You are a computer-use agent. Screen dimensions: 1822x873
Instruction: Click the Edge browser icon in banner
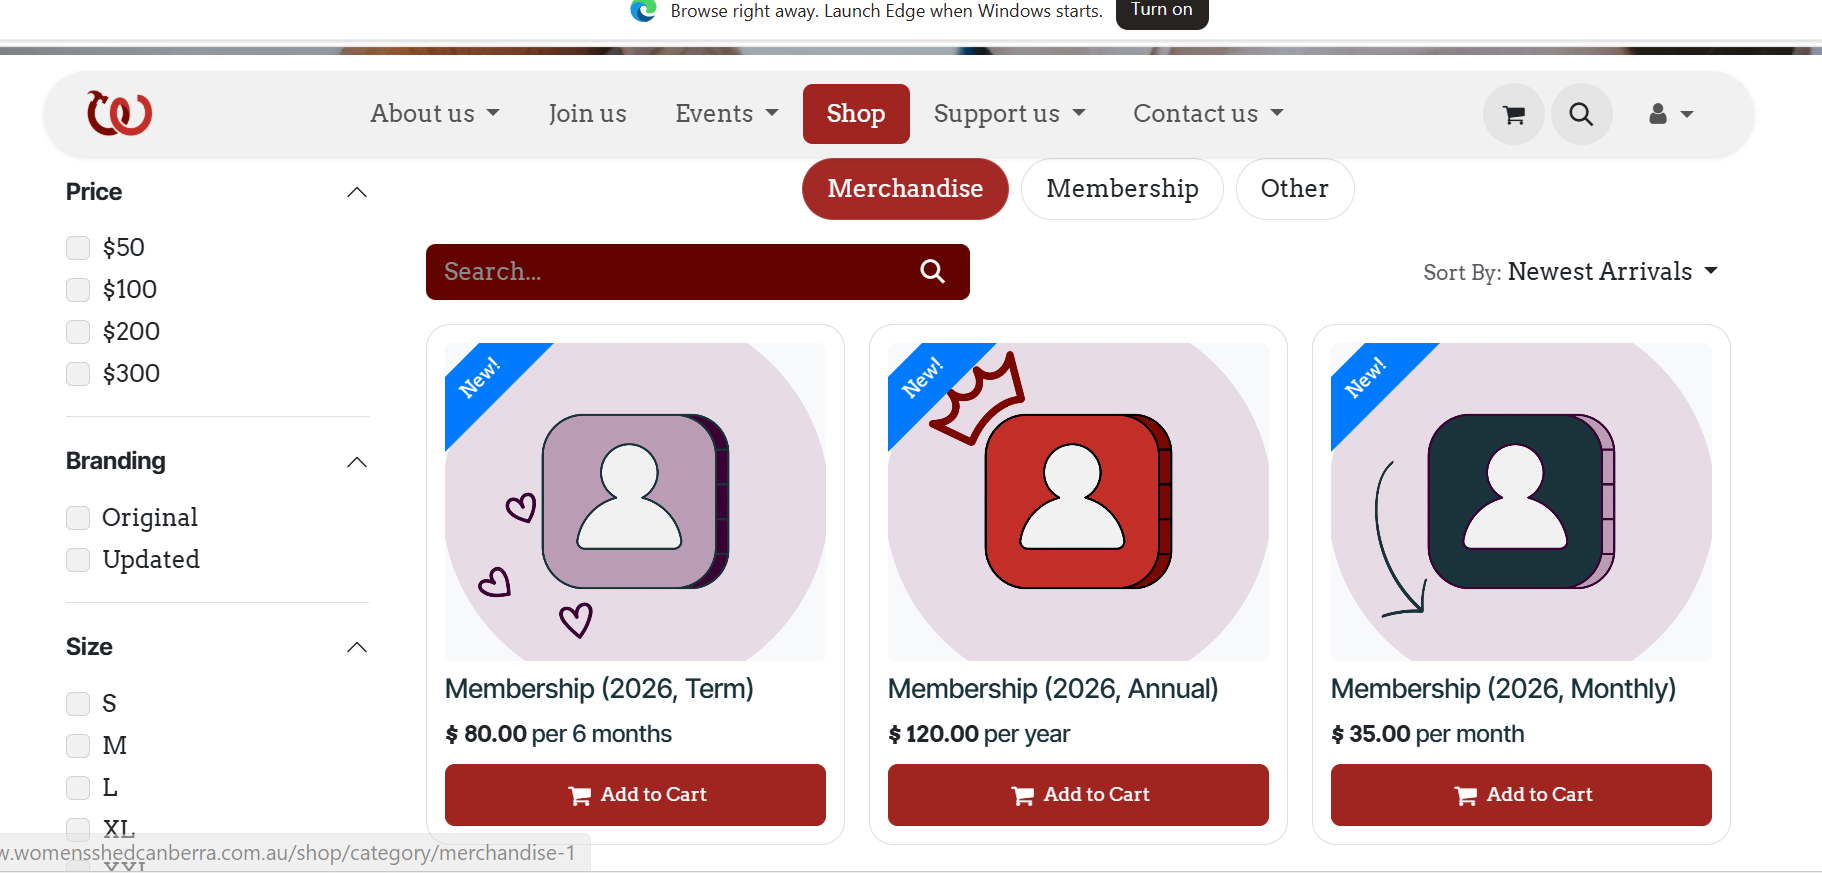[643, 10]
